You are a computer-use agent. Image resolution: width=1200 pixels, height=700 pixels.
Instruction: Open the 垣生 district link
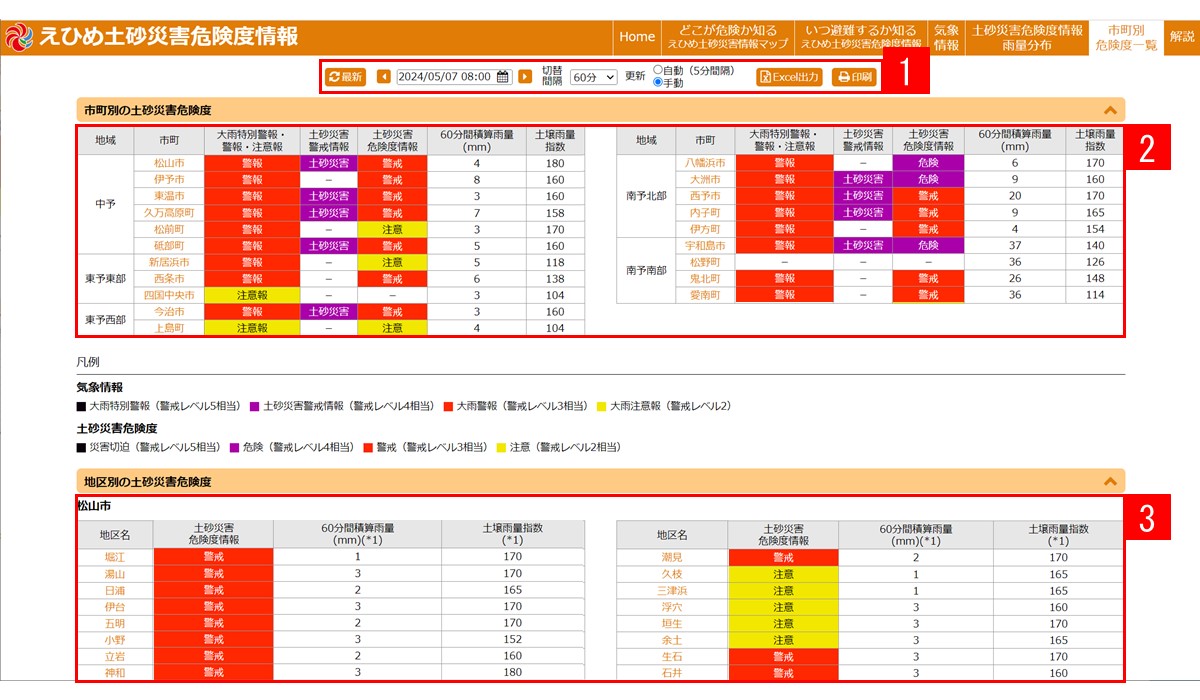click(x=672, y=623)
